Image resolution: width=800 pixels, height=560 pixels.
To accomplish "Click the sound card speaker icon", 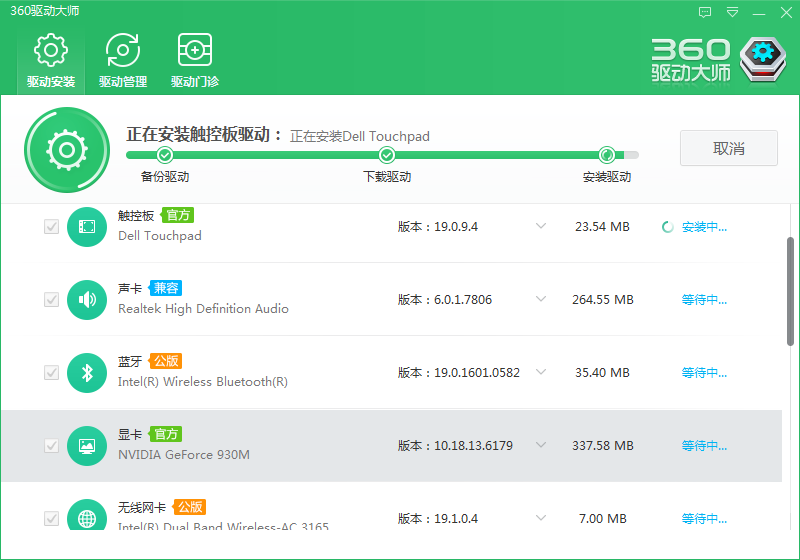I will [87, 299].
